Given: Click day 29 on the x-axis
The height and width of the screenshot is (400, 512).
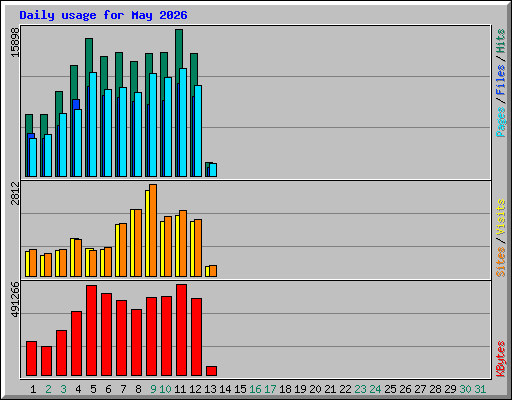Looking at the screenshot, I should [x=450, y=389].
